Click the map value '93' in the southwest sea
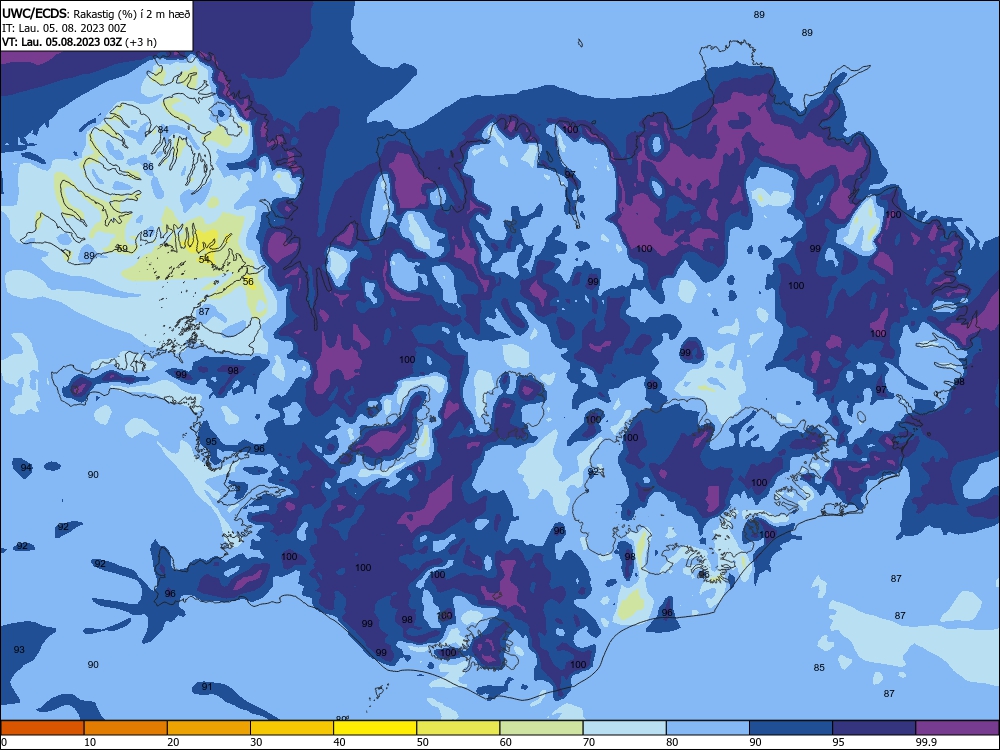The width and height of the screenshot is (1000, 750). click(19, 649)
